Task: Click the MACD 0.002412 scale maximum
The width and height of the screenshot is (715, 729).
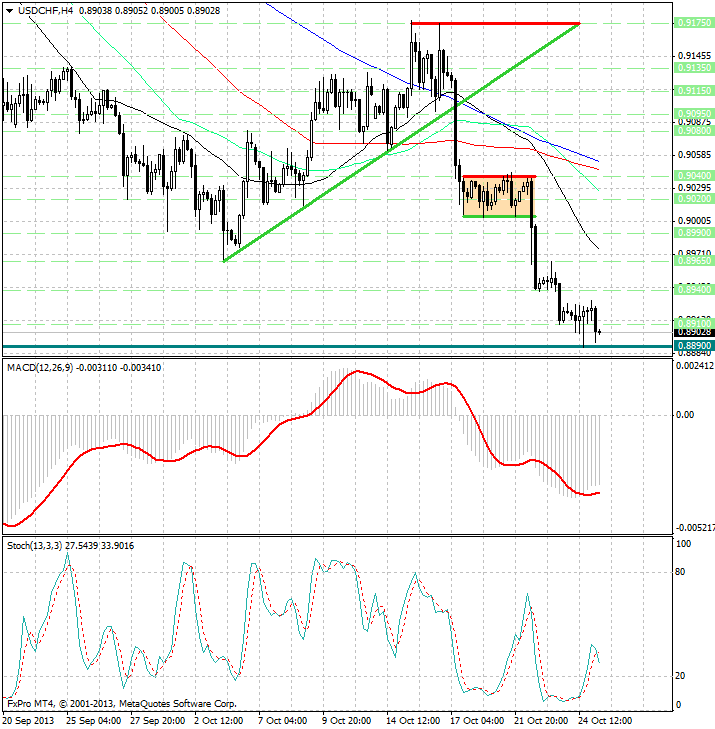Action: point(695,366)
